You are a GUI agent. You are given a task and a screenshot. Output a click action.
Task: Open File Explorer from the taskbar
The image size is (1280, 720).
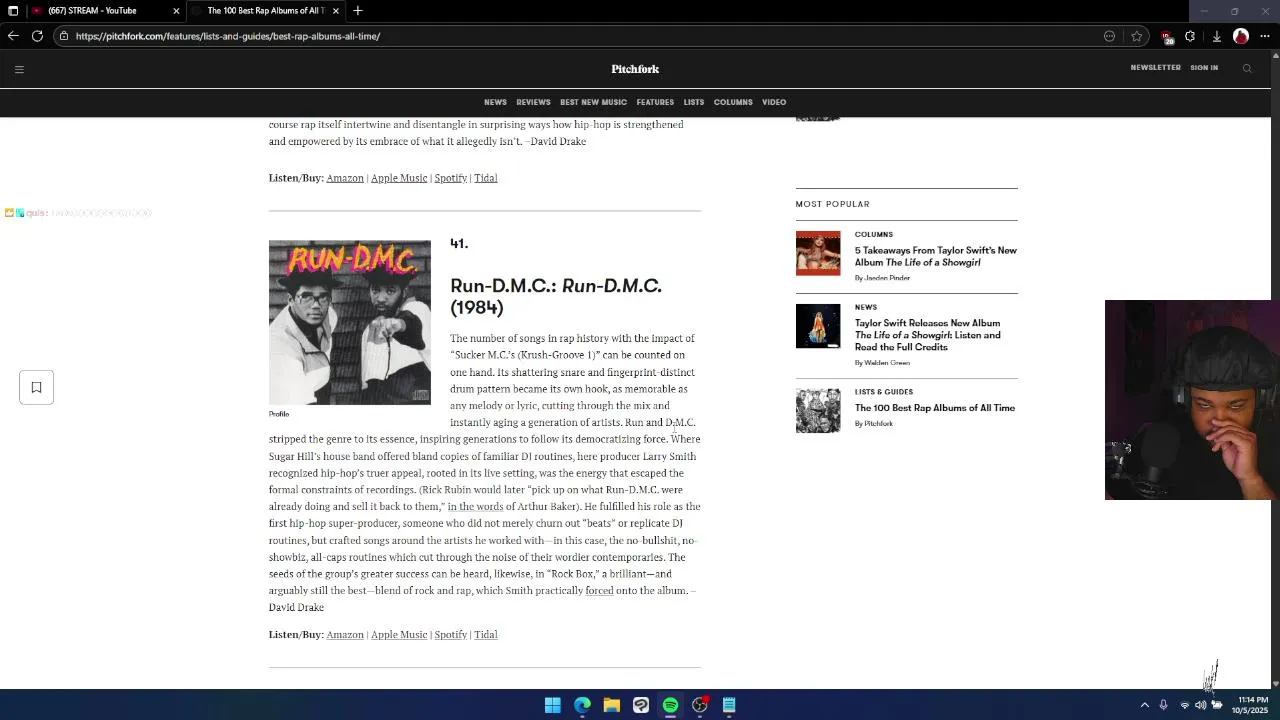coord(612,705)
